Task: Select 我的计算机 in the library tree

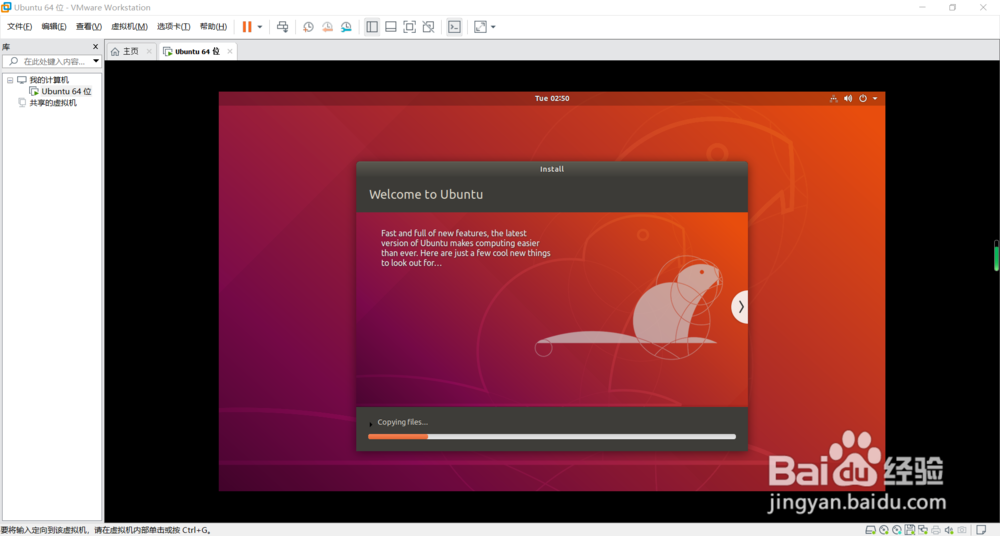Action: [48, 80]
